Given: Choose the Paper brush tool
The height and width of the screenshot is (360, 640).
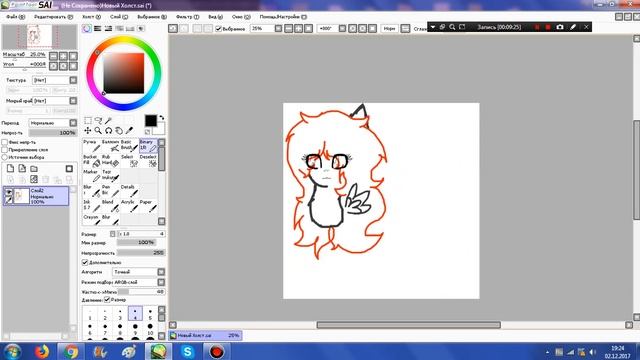Looking at the screenshot, I should point(148,206).
